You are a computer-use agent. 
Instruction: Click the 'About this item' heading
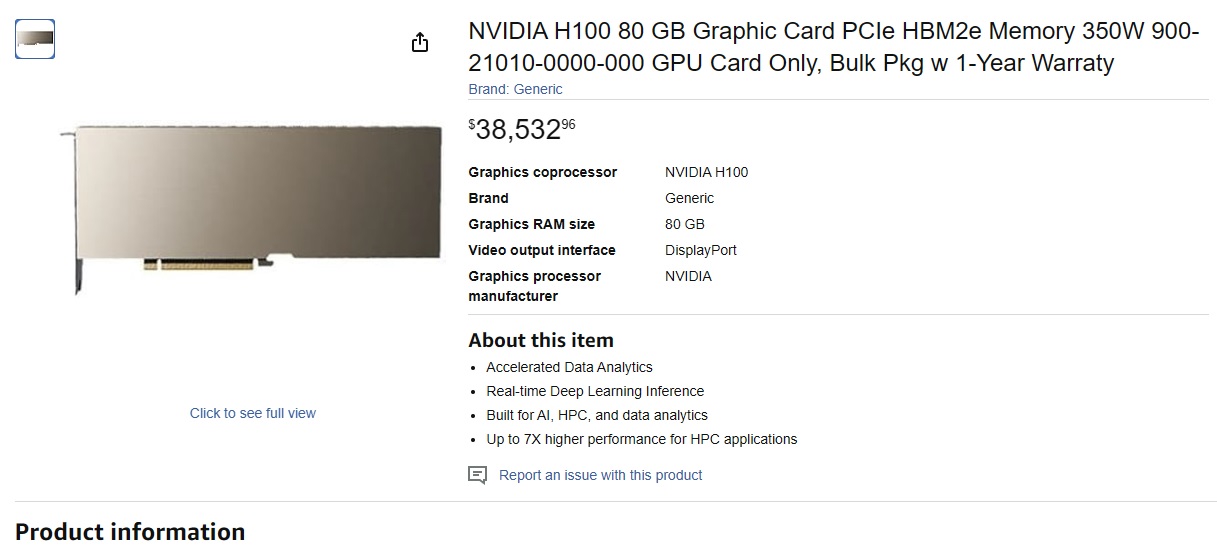tap(540, 340)
